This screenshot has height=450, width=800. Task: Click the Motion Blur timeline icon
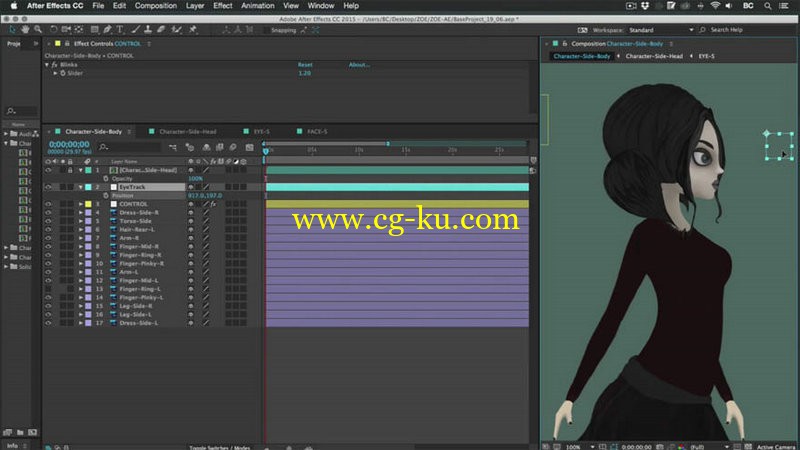[233, 147]
